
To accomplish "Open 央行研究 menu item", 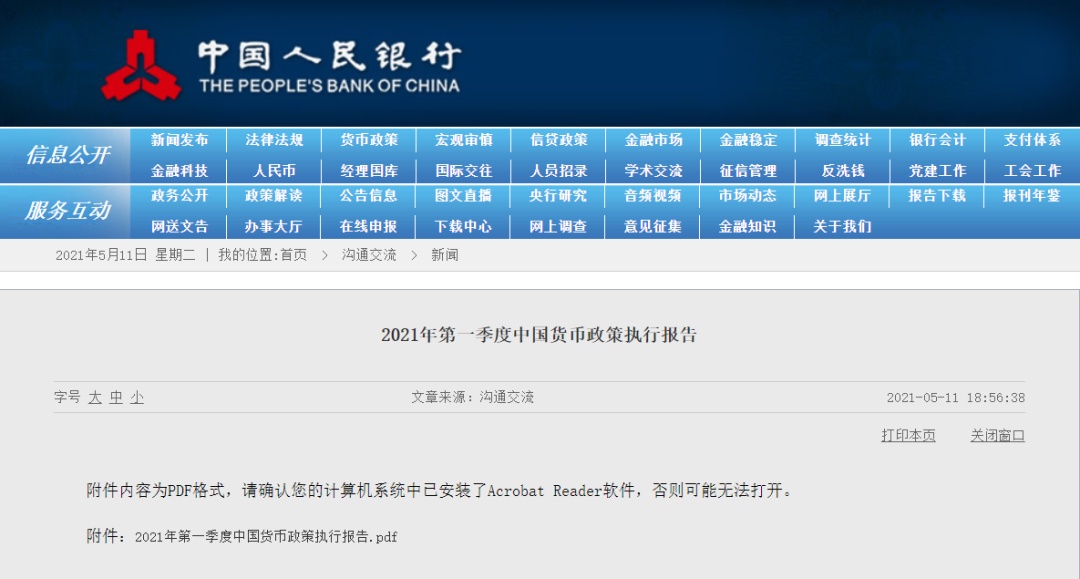I will (559, 196).
